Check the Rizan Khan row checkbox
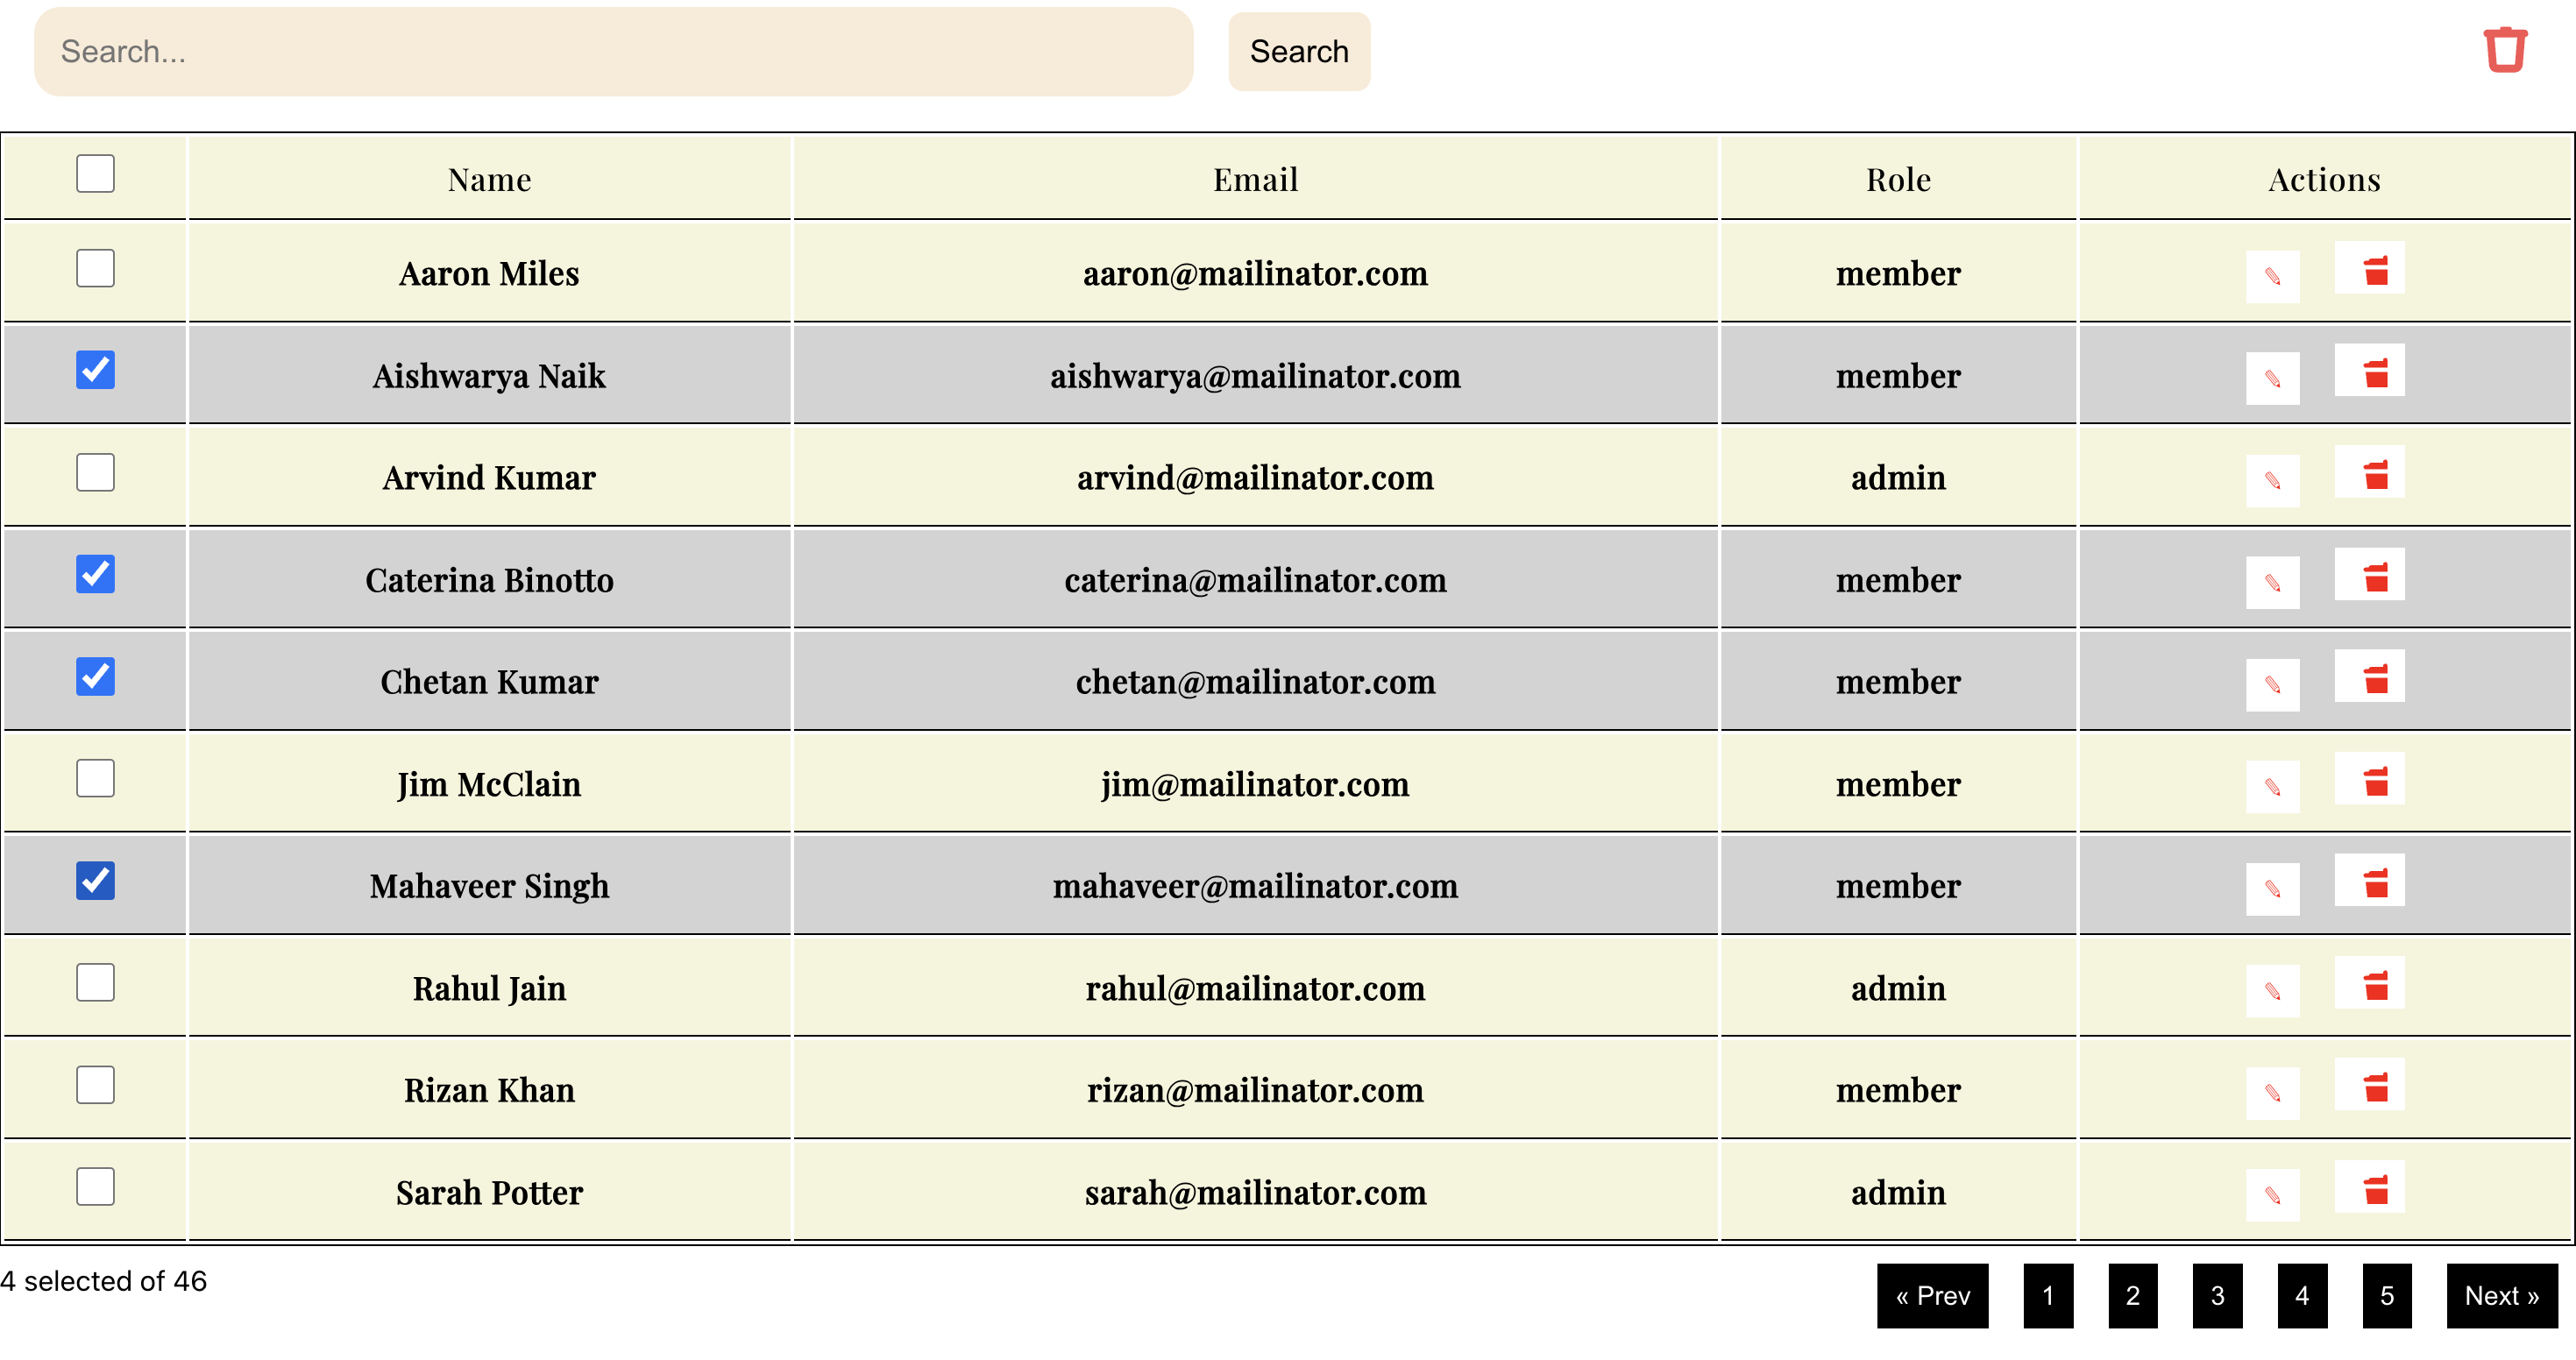 (95, 1084)
